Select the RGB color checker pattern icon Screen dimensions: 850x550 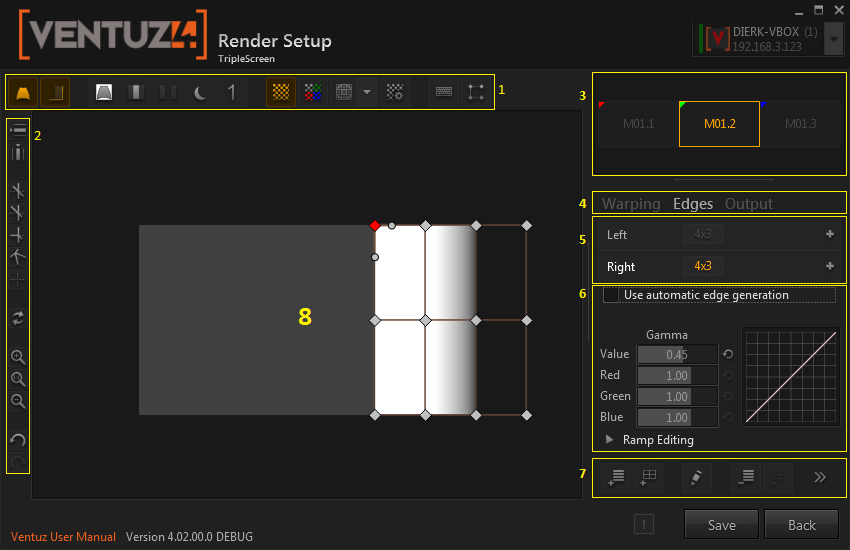(x=313, y=92)
